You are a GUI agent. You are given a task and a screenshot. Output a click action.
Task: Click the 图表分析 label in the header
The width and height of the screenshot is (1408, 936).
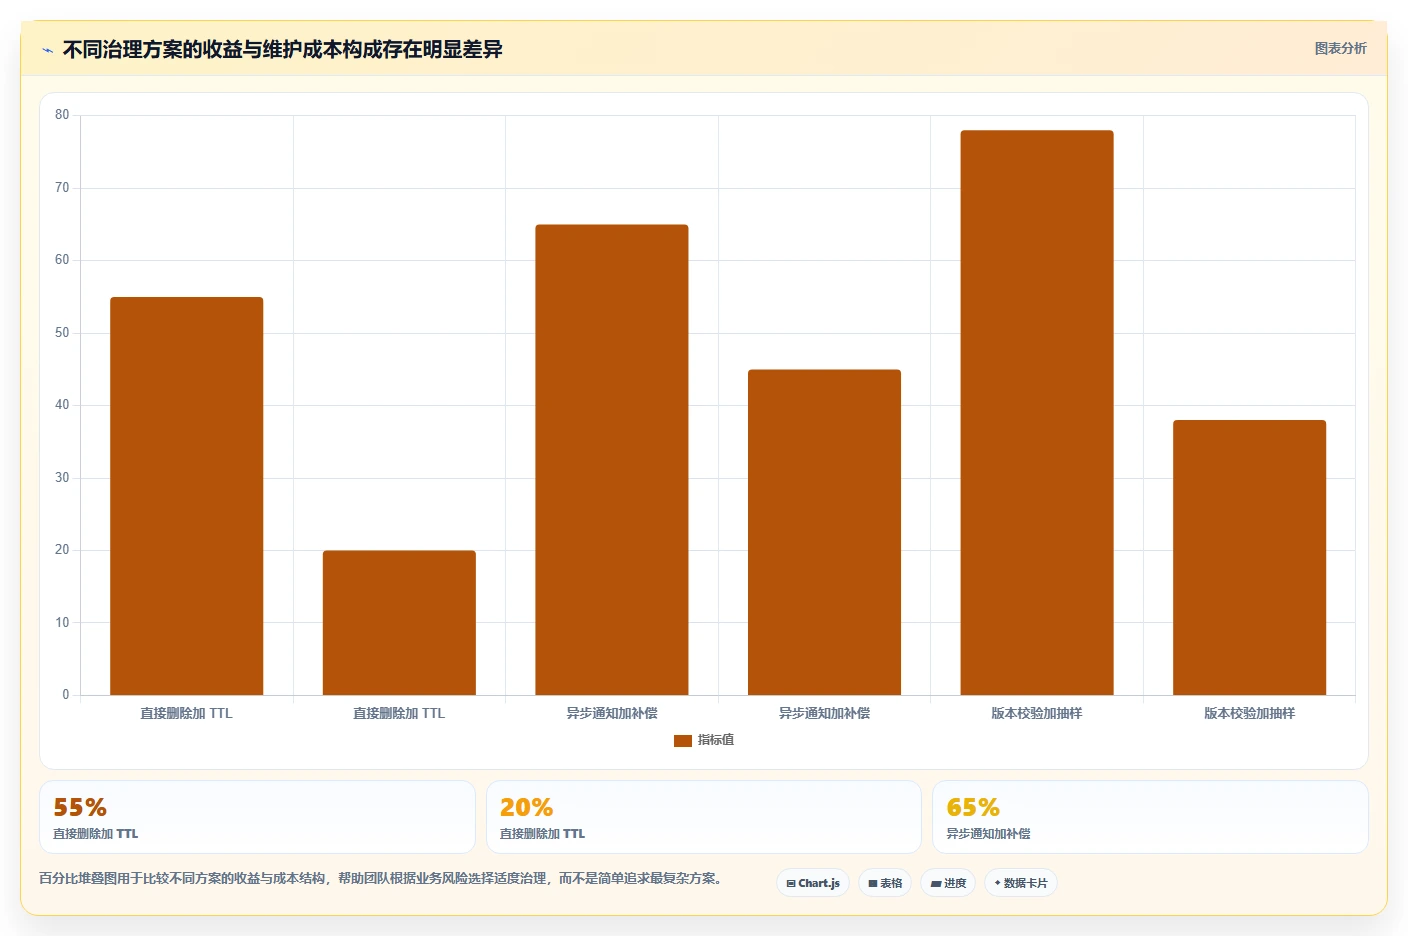[x=1340, y=48]
